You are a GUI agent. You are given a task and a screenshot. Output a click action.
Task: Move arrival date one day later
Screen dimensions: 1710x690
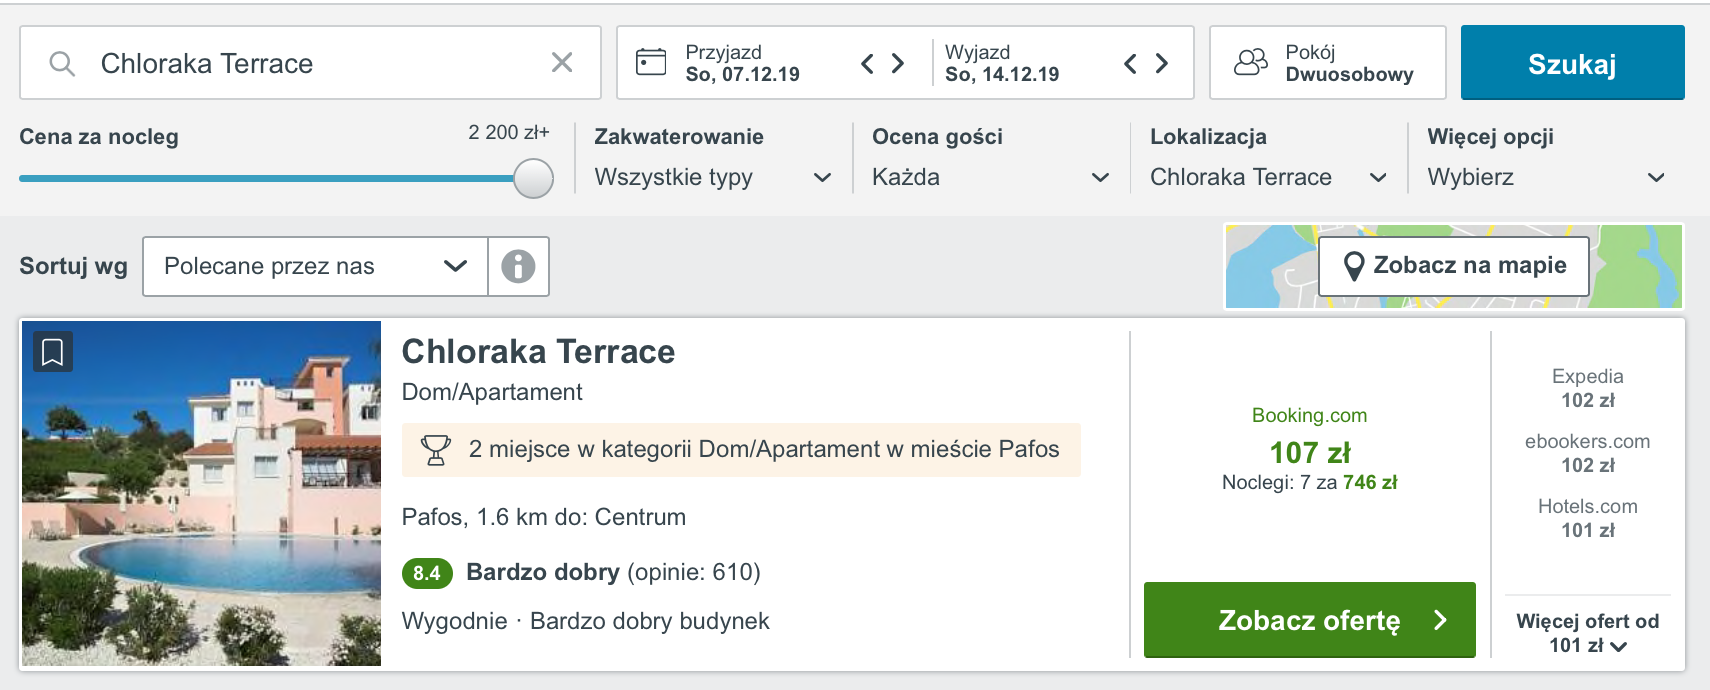898,64
